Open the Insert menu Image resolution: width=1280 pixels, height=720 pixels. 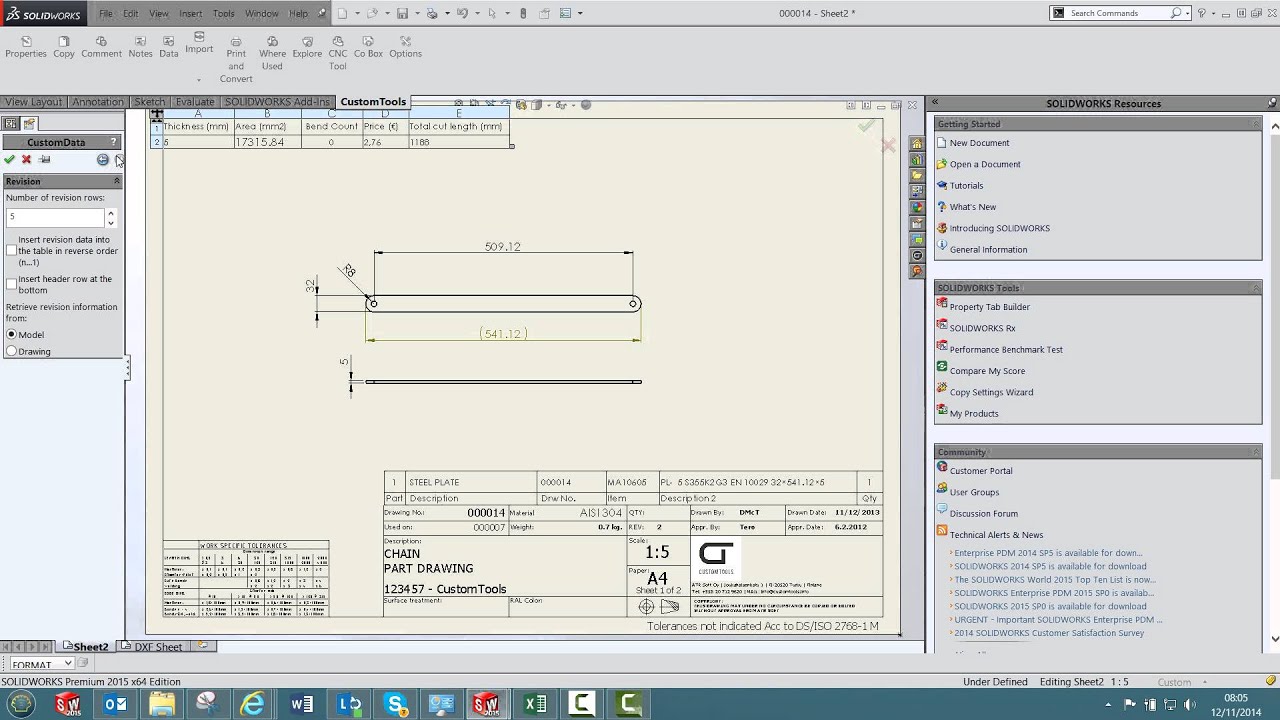tap(191, 14)
